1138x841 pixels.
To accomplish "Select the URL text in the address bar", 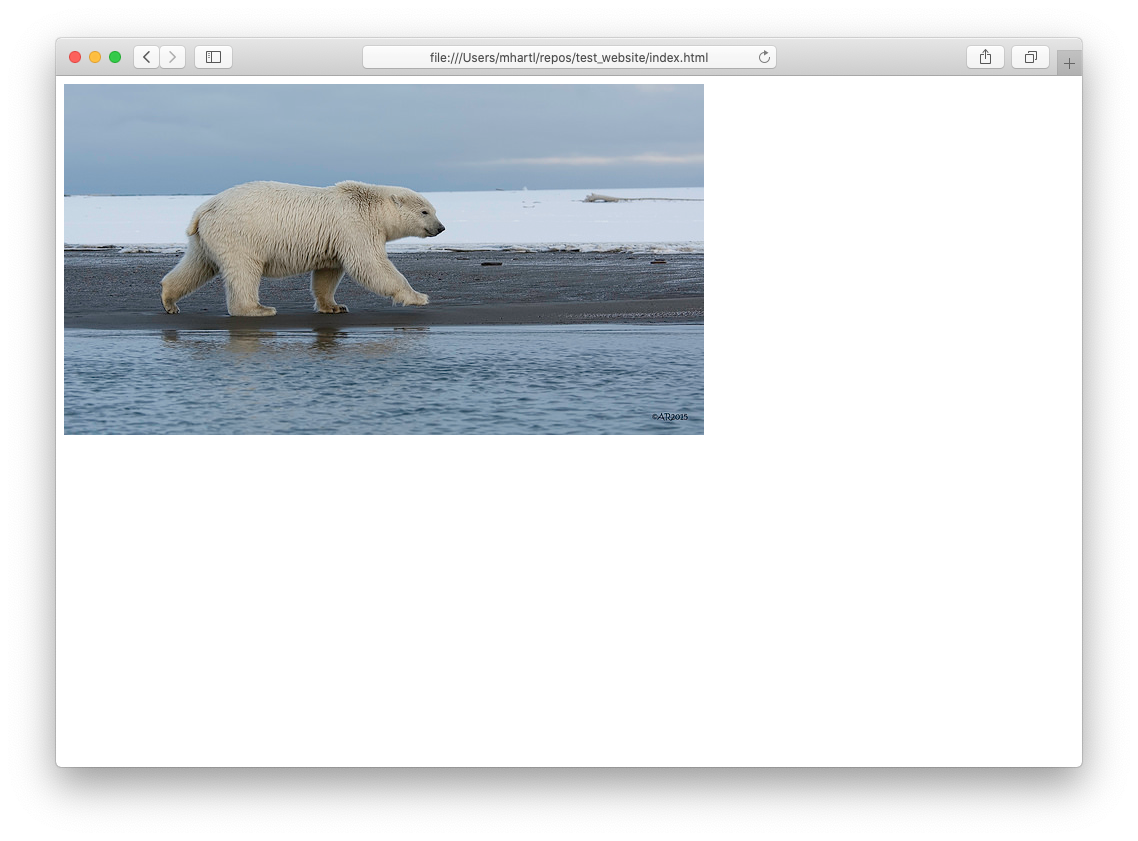I will [x=570, y=57].
